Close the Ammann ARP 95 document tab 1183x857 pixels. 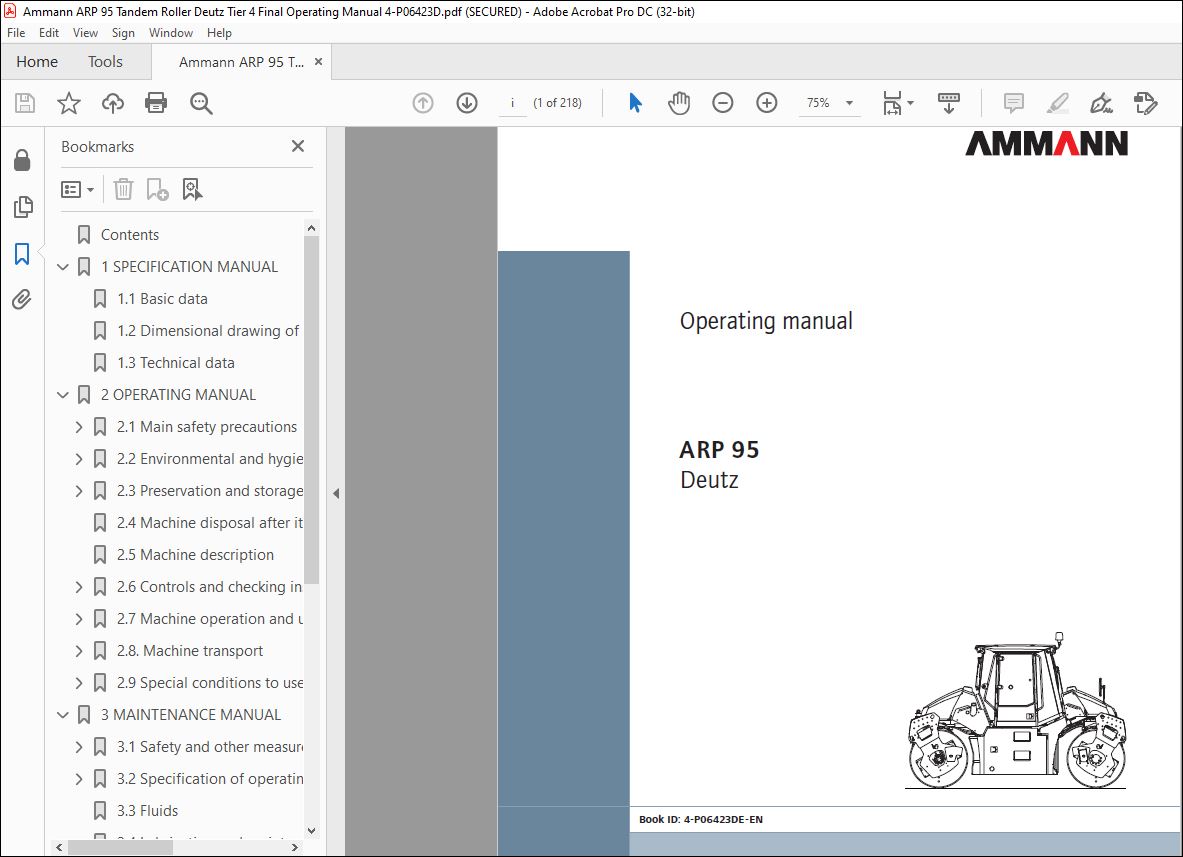coord(318,62)
